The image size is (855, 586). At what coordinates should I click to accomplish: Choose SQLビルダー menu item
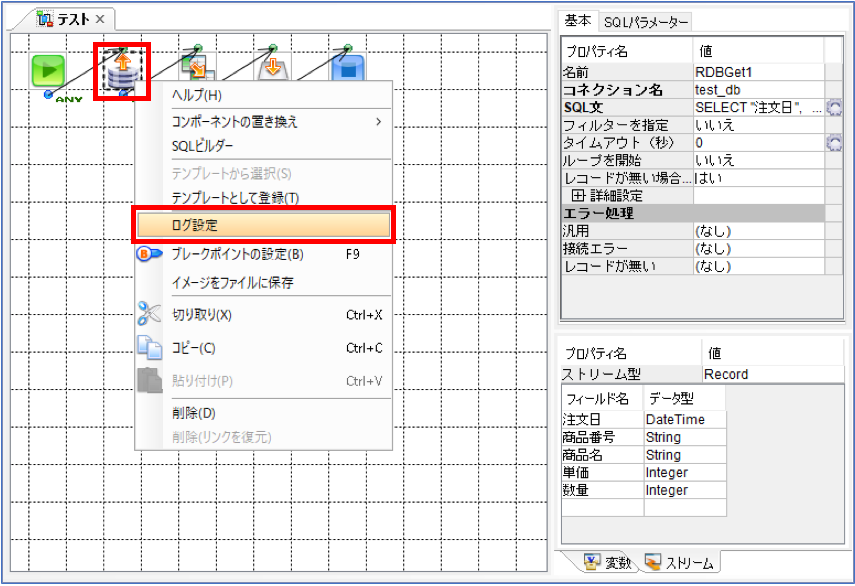[264, 146]
